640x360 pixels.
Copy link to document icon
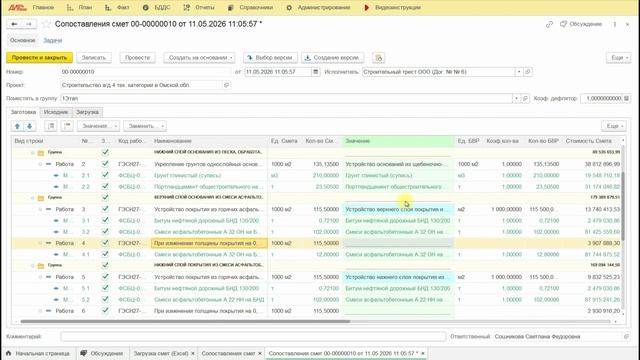pyautogui.click(x=549, y=24)
